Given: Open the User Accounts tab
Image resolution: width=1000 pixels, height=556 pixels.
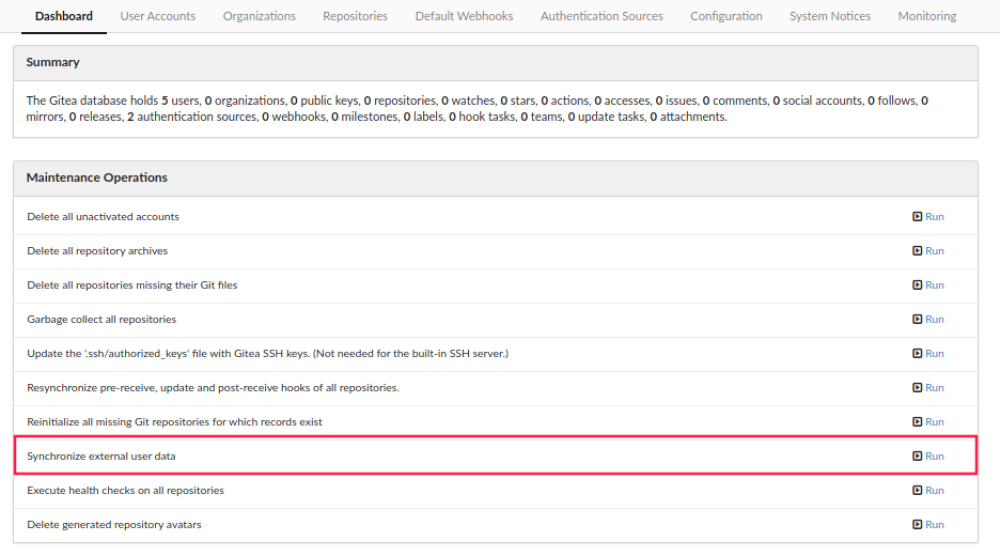Looking at the screenshot, I should point(158,16).
